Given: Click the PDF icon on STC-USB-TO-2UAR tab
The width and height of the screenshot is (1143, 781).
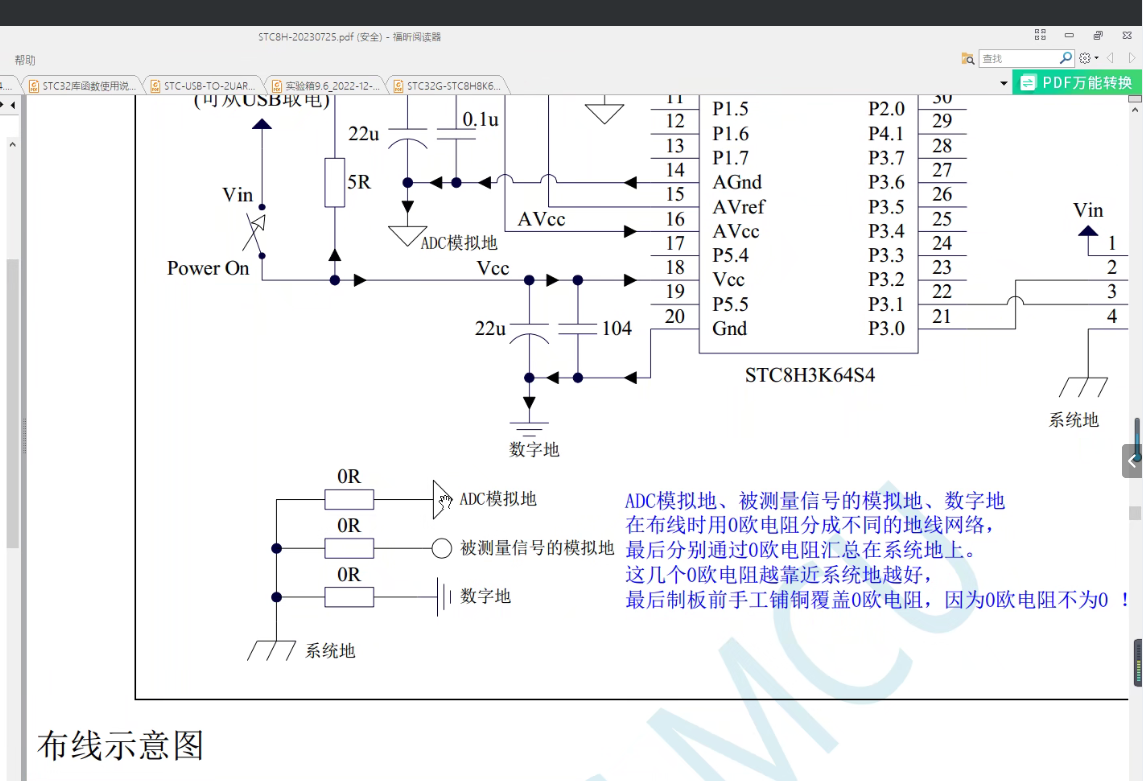Looking at the screenshot, I should 155,86.
